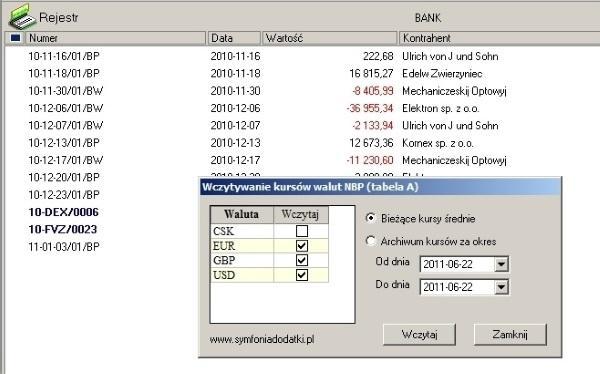Click contractor Elektron sp. z o.o.
This screenshot has width=600, height=374.
tap(440, 108)
